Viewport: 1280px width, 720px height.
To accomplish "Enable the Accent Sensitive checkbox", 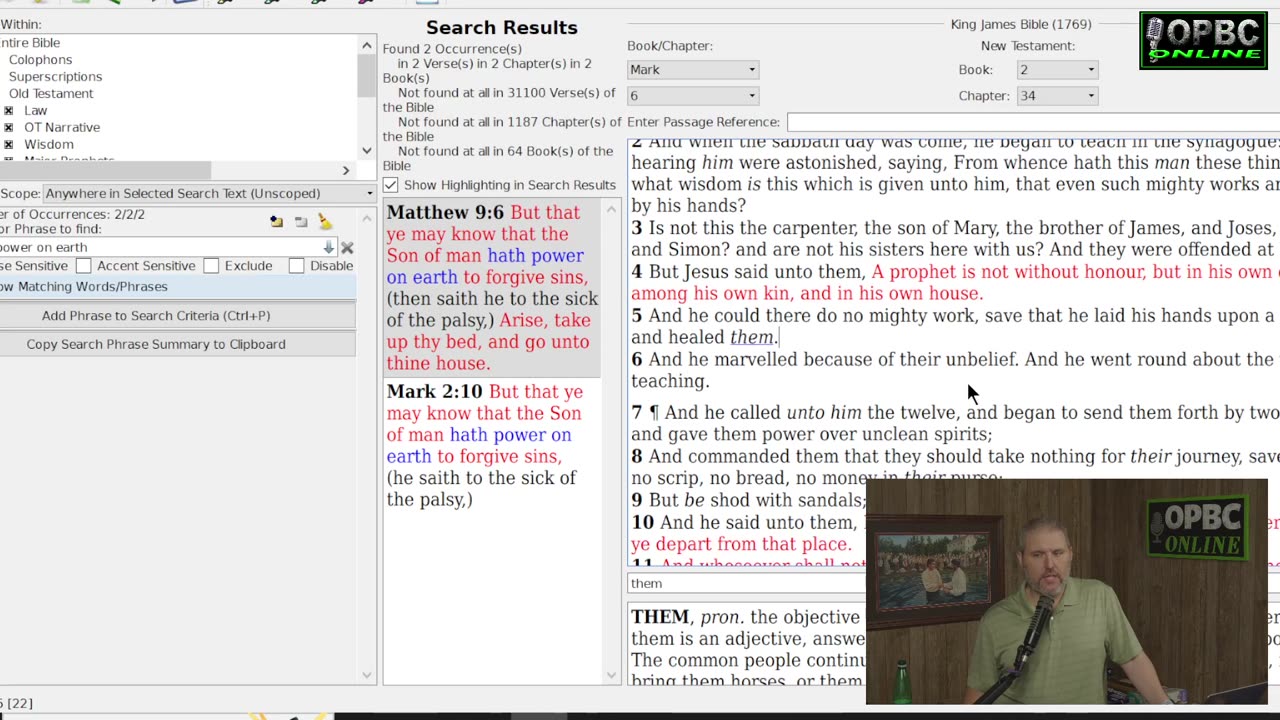I will (84, 266).
